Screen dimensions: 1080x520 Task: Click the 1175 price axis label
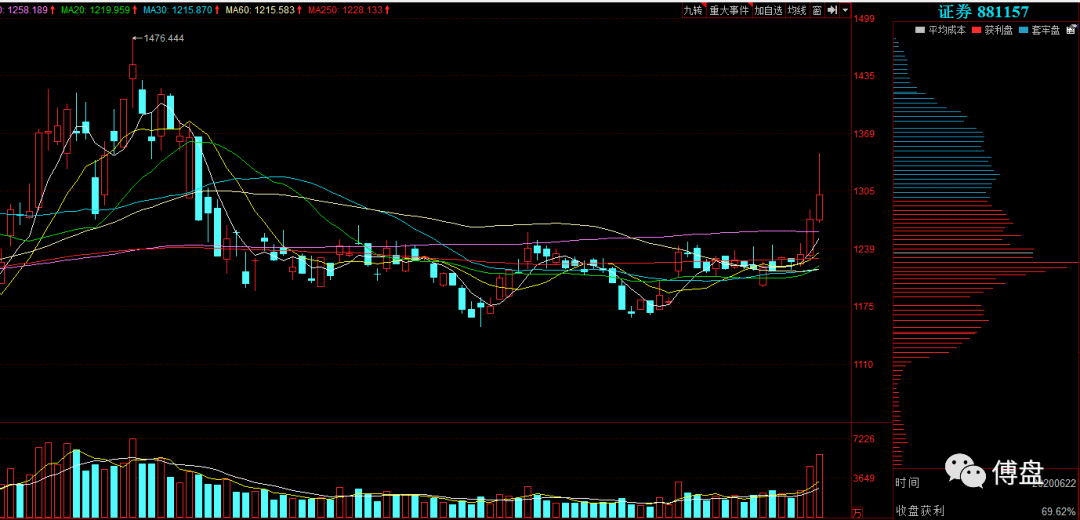tap(864, 306)
